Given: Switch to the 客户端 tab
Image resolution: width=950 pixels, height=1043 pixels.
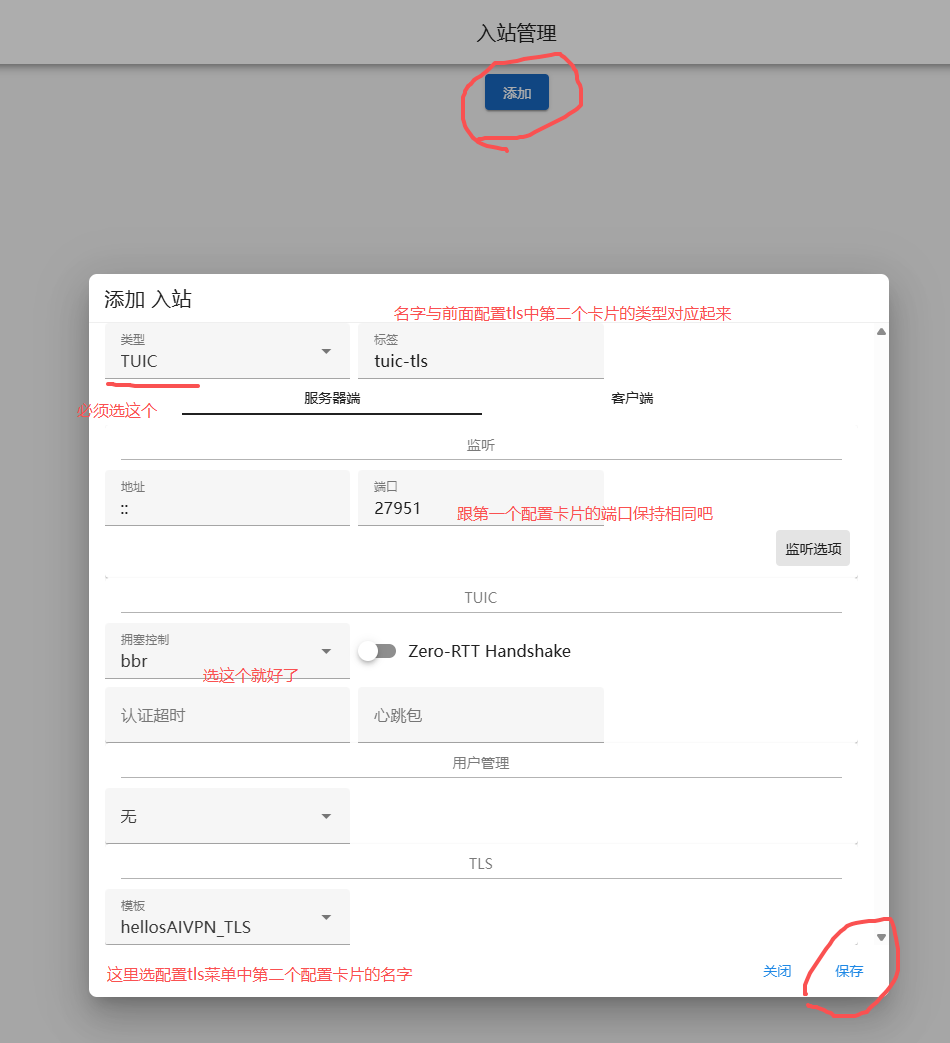Looking at the screenshot, I should tap(632, 398).
